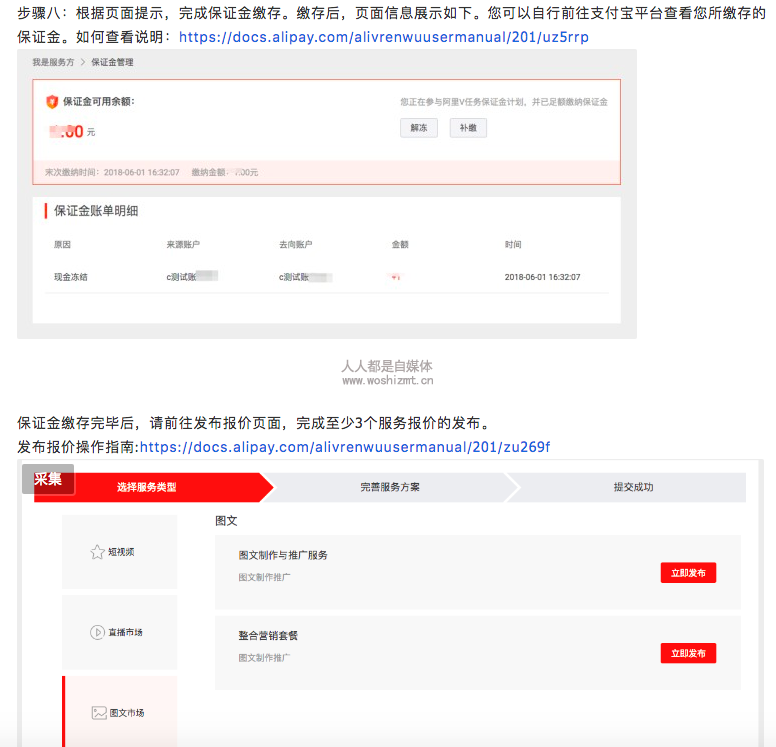Click the play icon for 直播市场
Viewport: 776px width, 747px height.
point(97,632)
